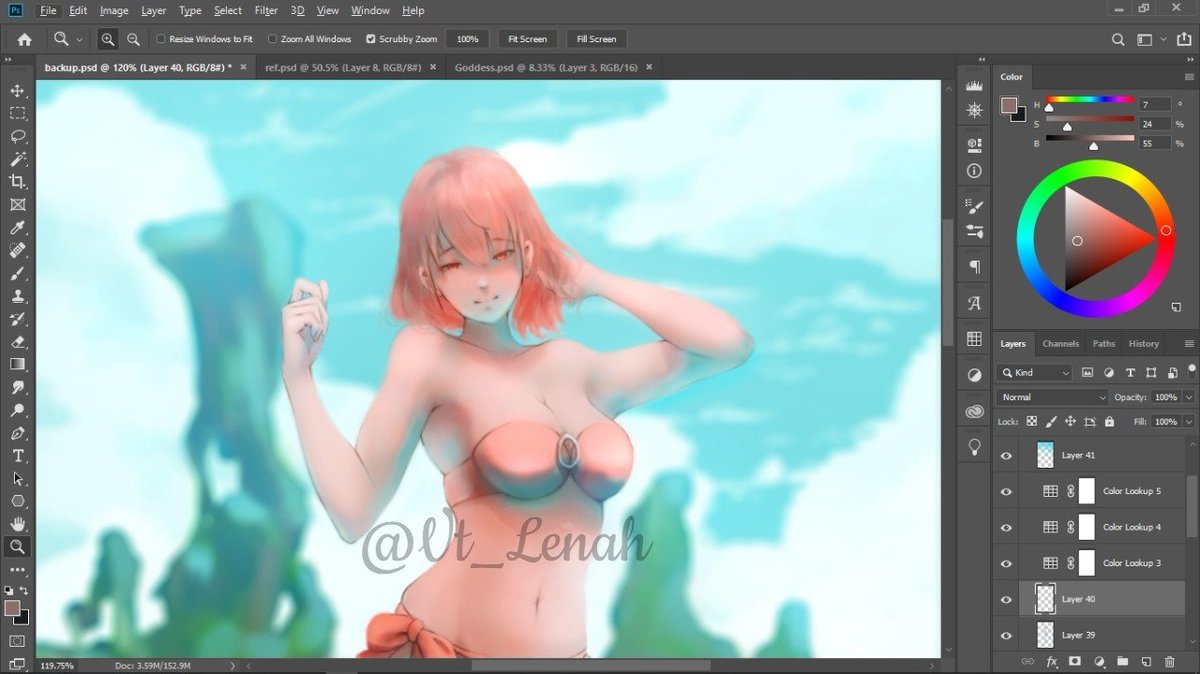Choose the Zoom In mode icon
The height and width of the screenshot is (674, 1200).
point(107,39)
